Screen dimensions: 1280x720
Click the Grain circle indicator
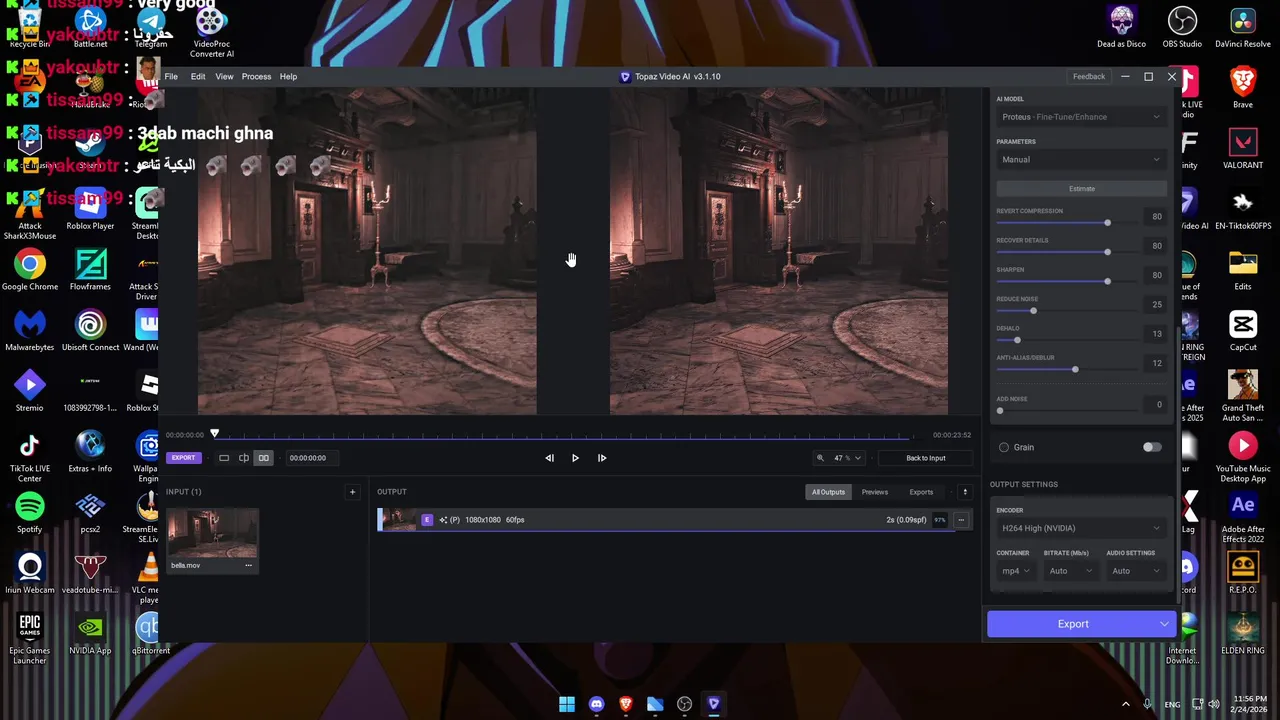pyautogui.click(x=1004, y=447)
